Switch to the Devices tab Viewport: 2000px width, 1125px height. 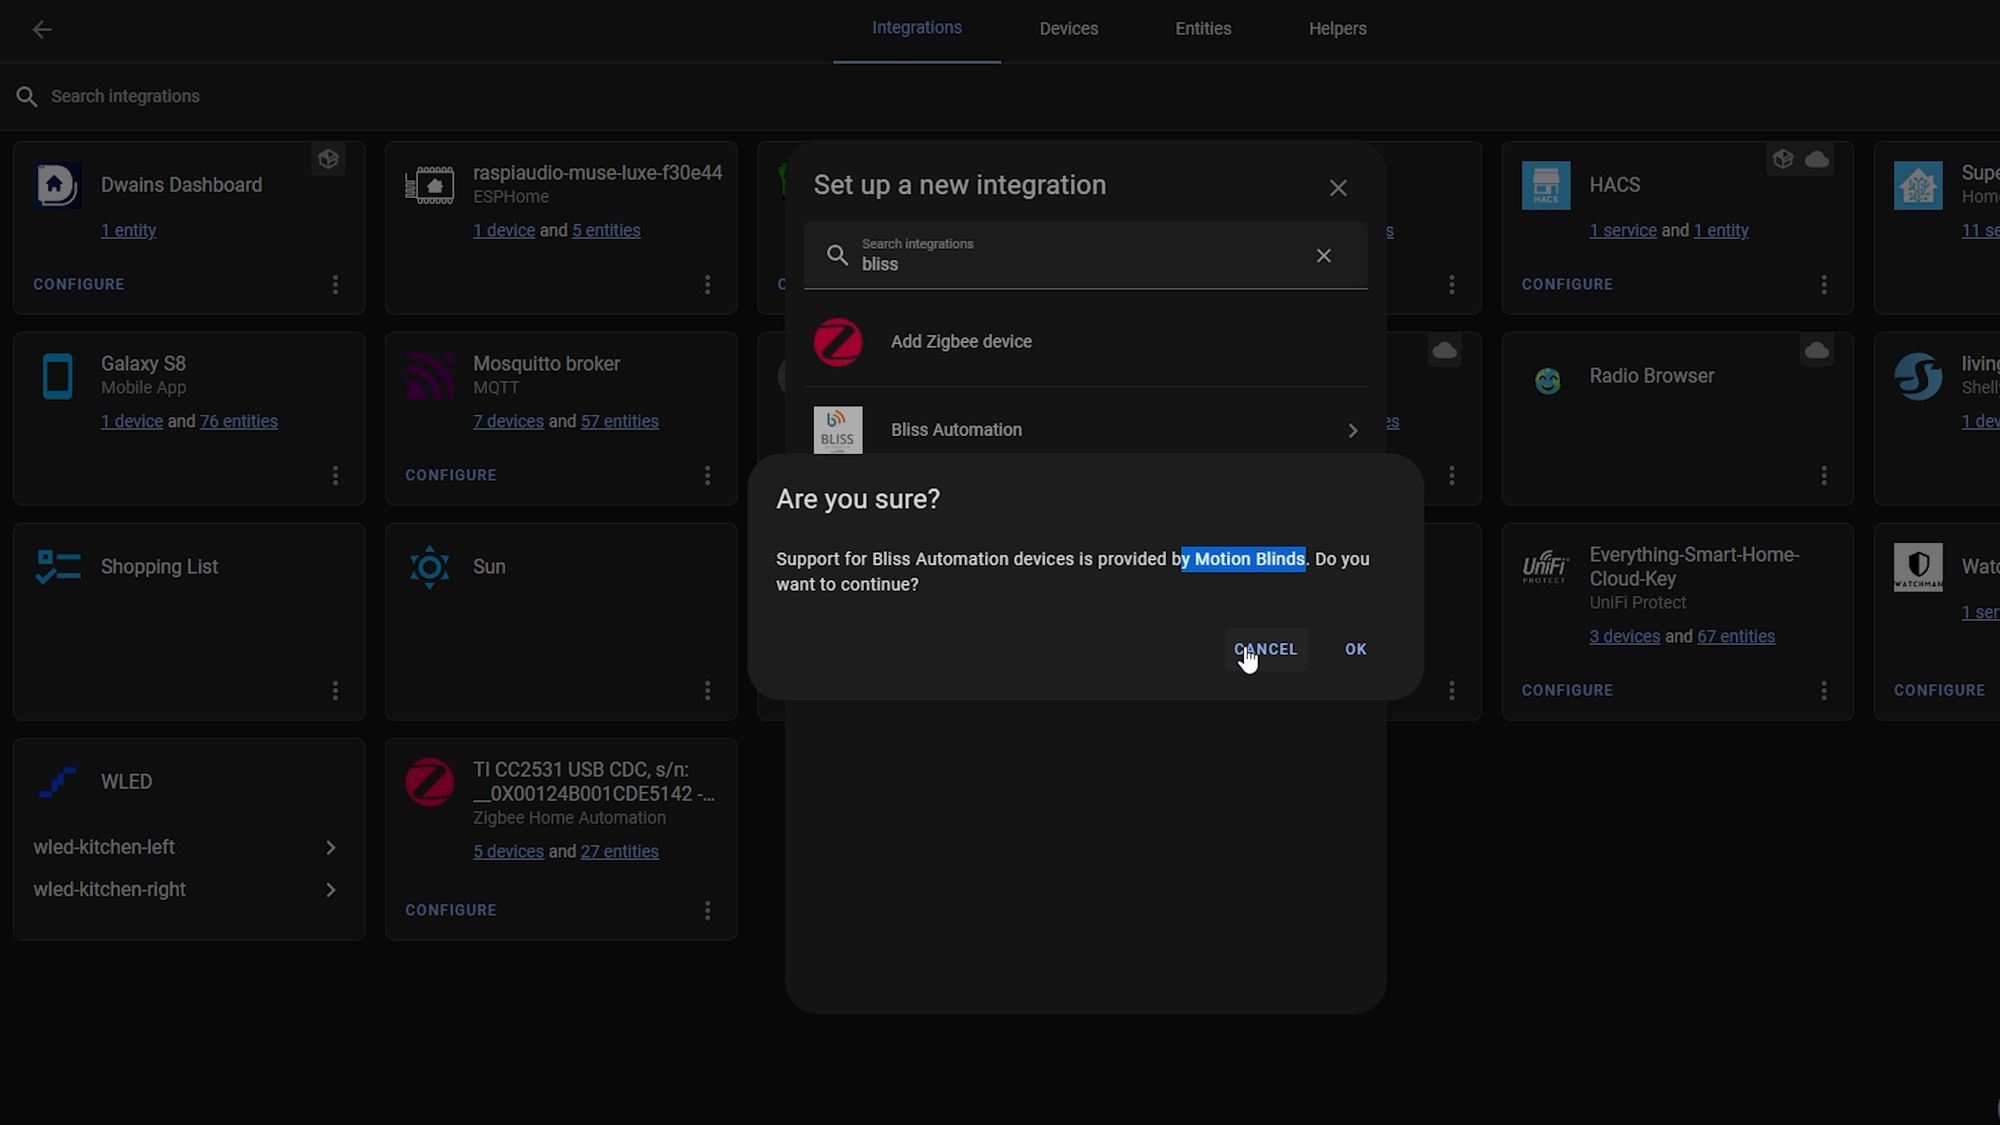(x=1069, y=29)
